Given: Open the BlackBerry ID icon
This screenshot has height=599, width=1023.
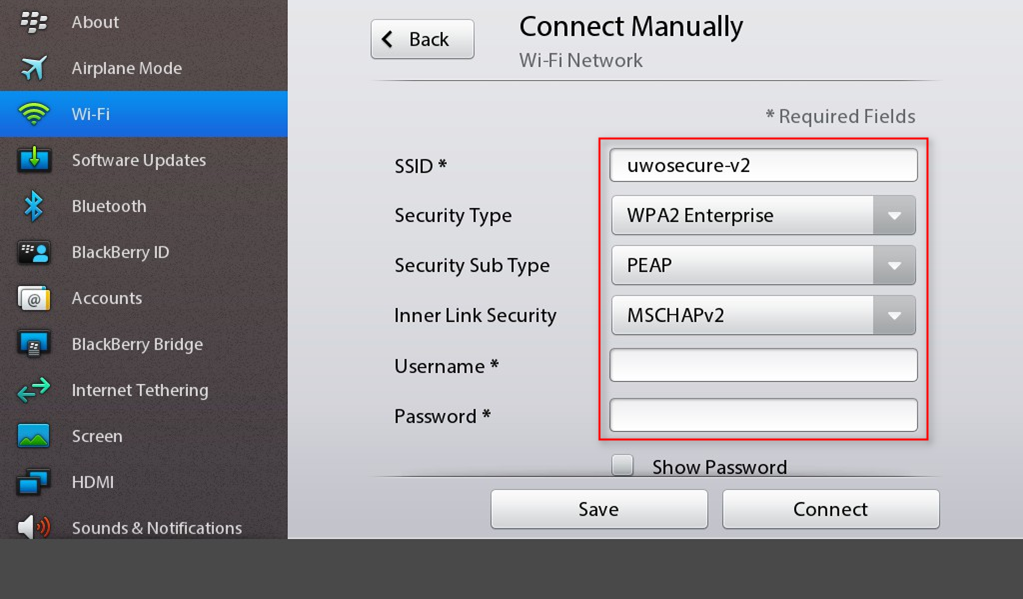Looking at the screenshot, I should pos(34,252).
